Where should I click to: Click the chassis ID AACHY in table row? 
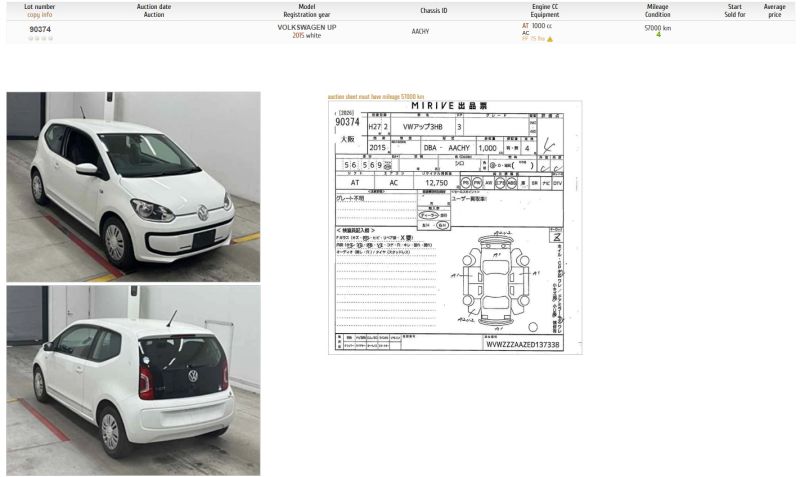pos(420,32)
